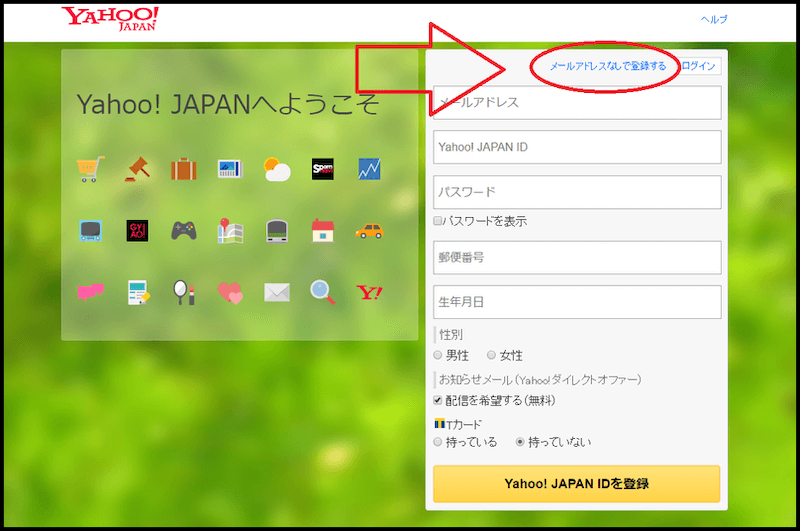Focus the パスワード input field

tap(577, 192)
